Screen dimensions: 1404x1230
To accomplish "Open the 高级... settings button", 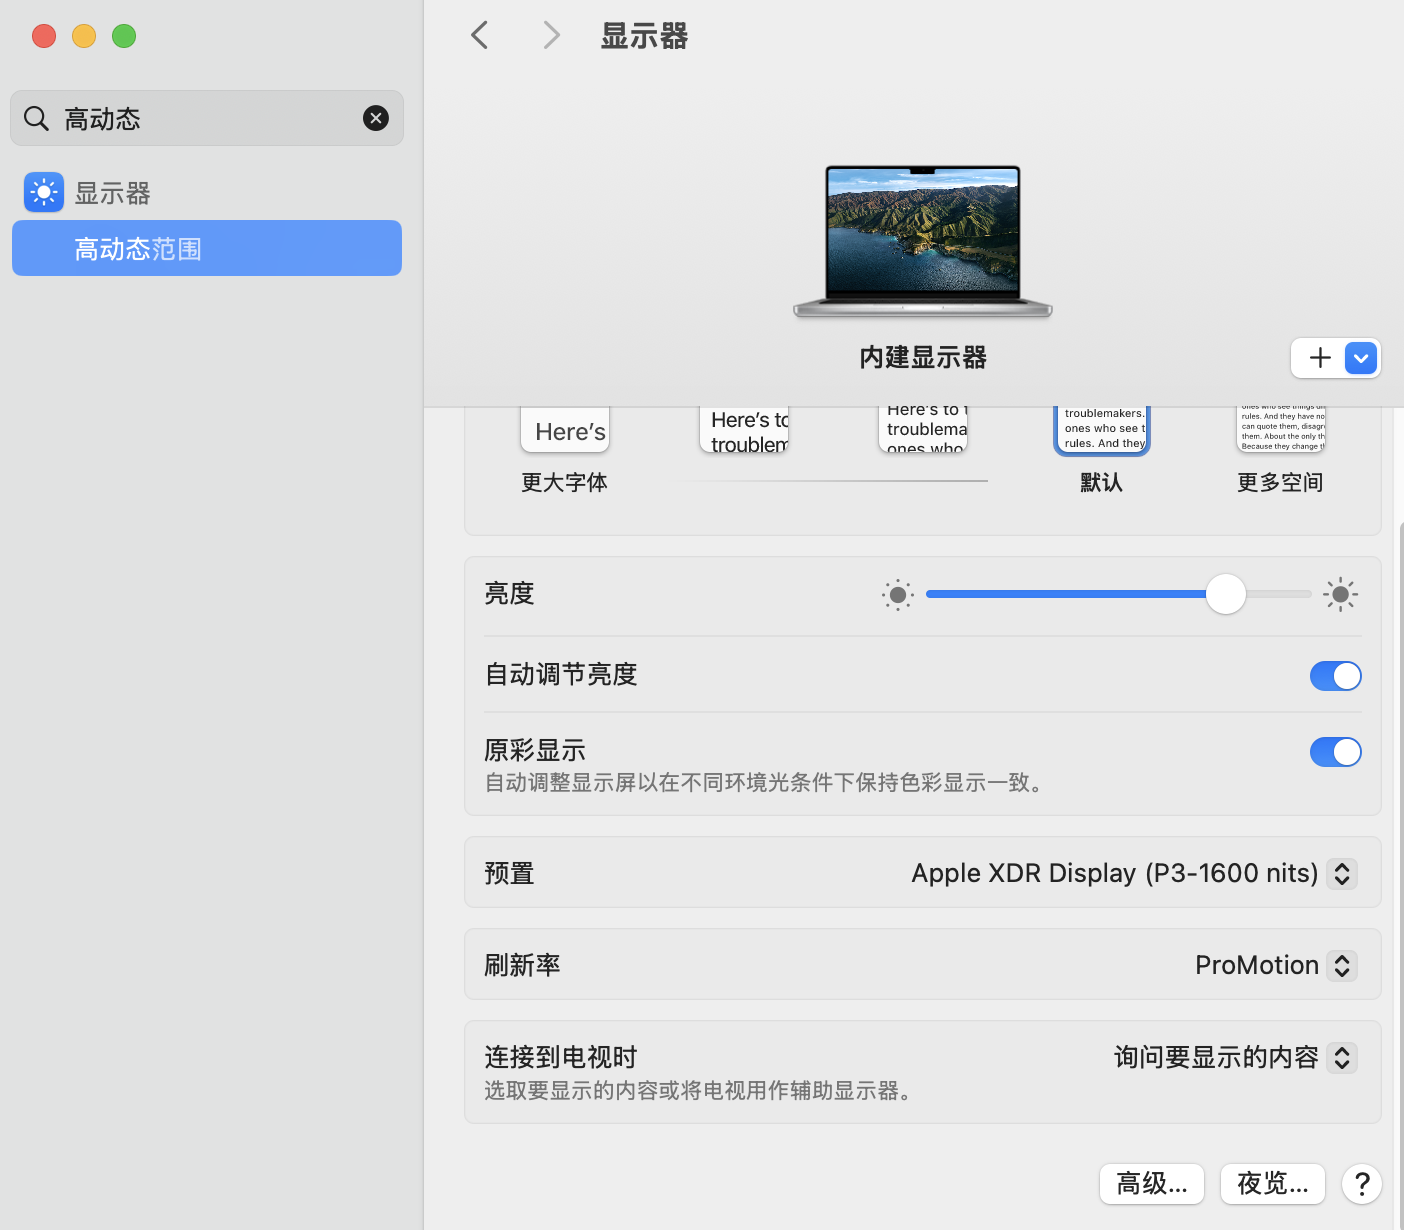I will tap(1152, 1184).
